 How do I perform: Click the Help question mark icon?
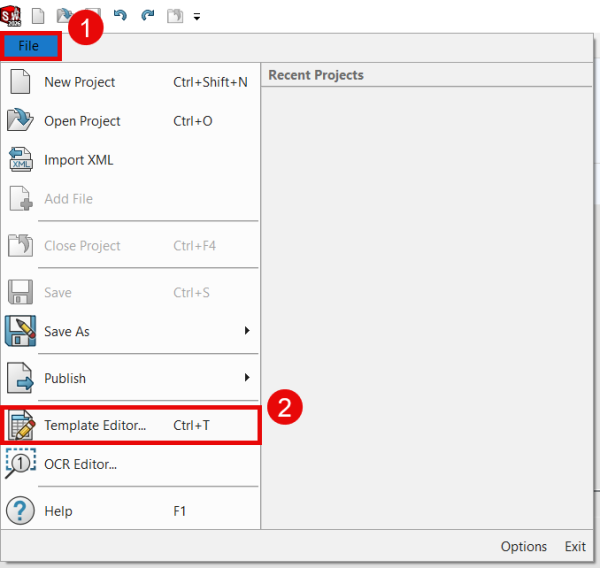point(21,511)
